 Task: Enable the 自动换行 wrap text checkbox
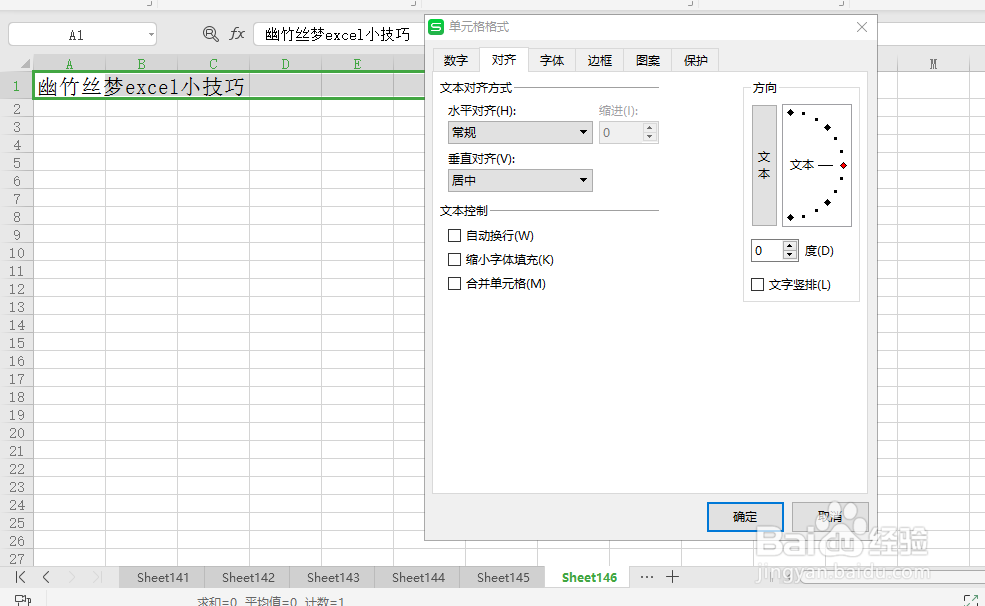pos(455,235)
